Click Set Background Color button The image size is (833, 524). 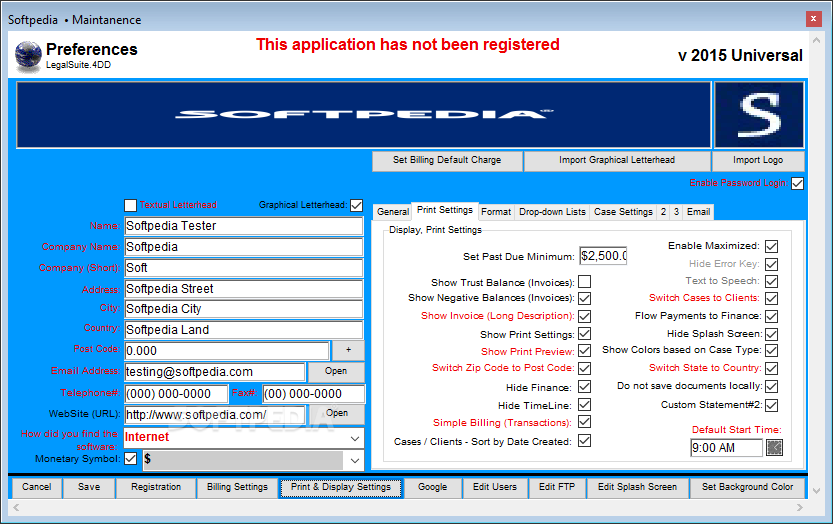coord(747,487)
